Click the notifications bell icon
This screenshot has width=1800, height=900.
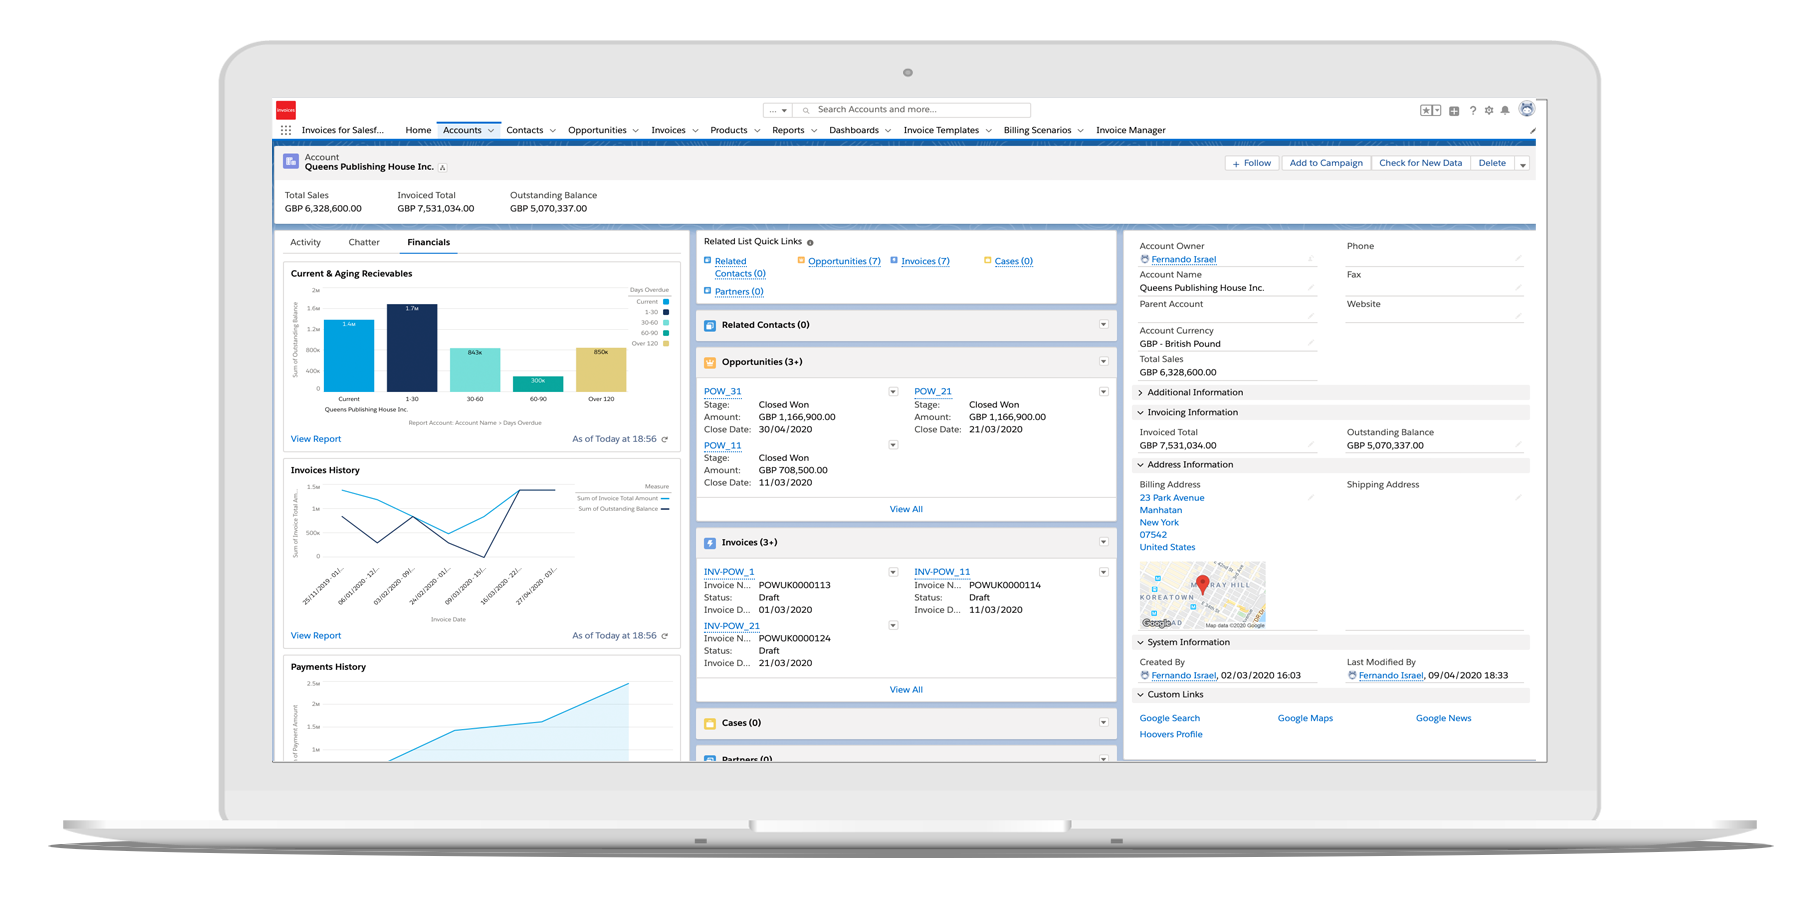(1504, 111)
